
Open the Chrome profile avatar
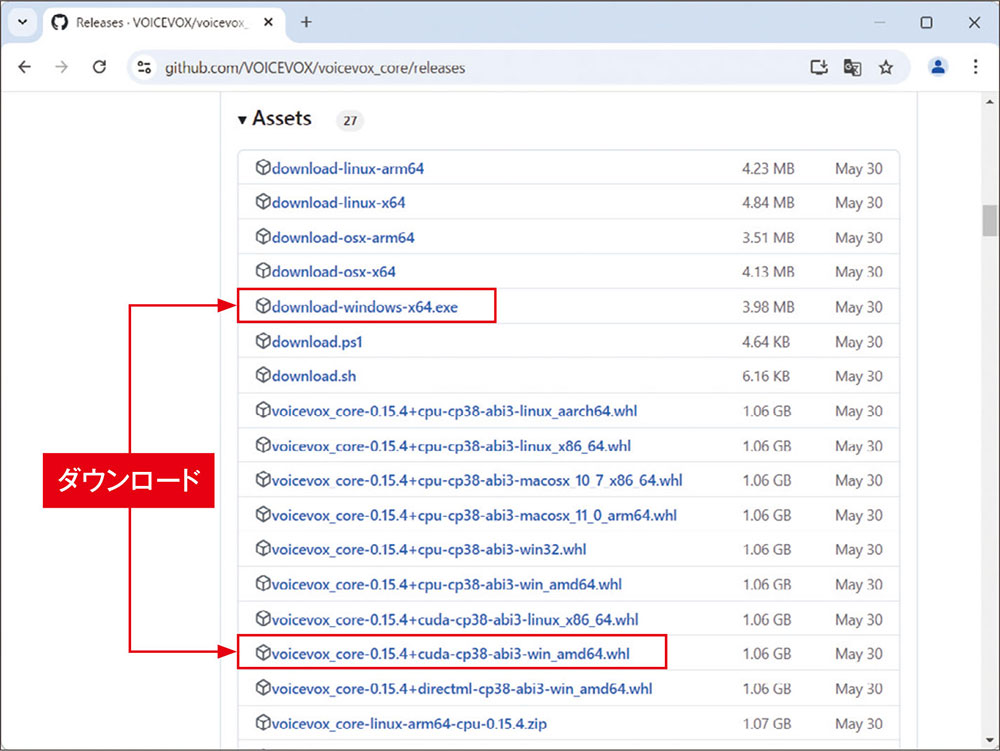(938, 67)
